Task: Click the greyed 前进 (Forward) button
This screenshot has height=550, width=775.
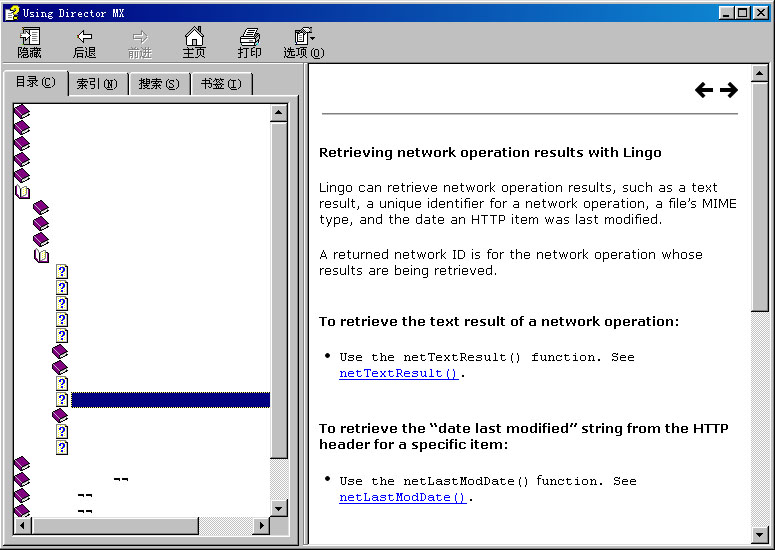Action: (140, 43)
